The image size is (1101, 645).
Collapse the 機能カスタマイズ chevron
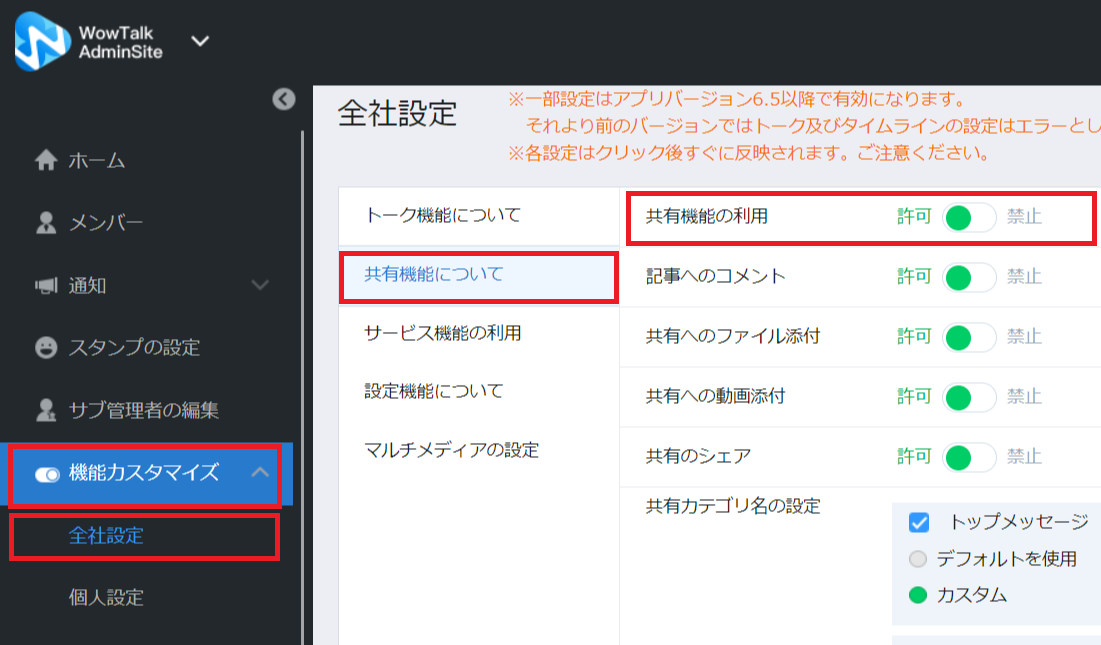[x=260, y=472]
